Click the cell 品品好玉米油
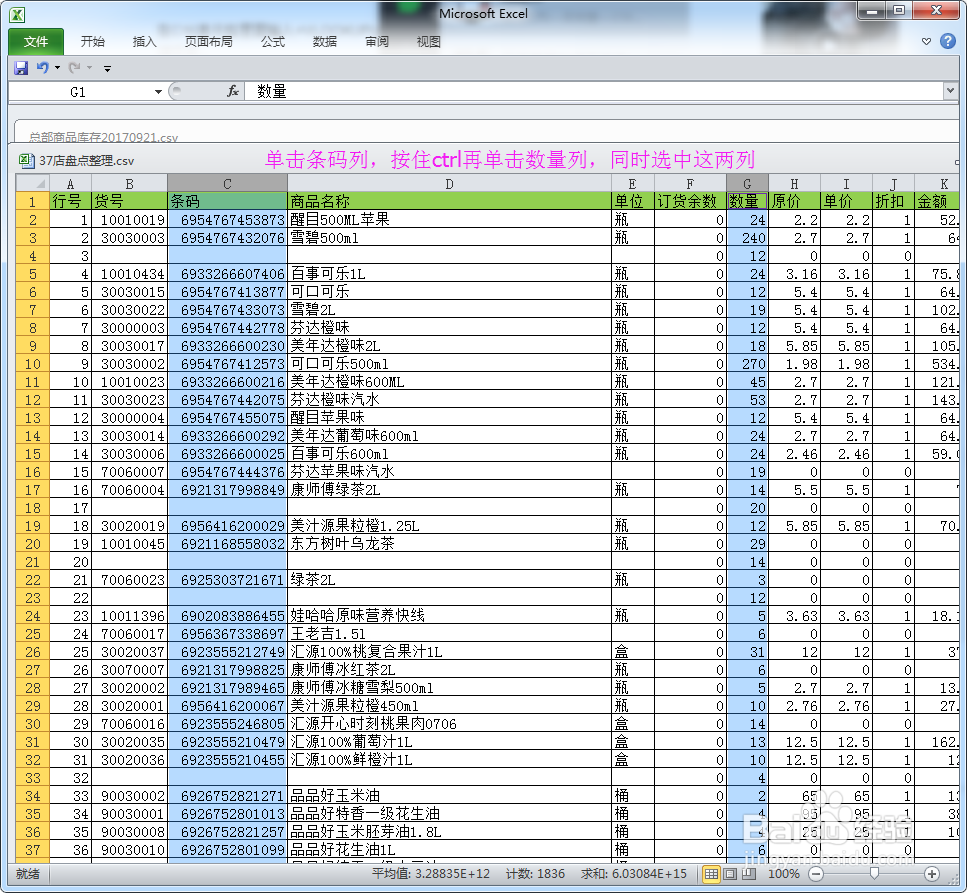 (449, 796)
